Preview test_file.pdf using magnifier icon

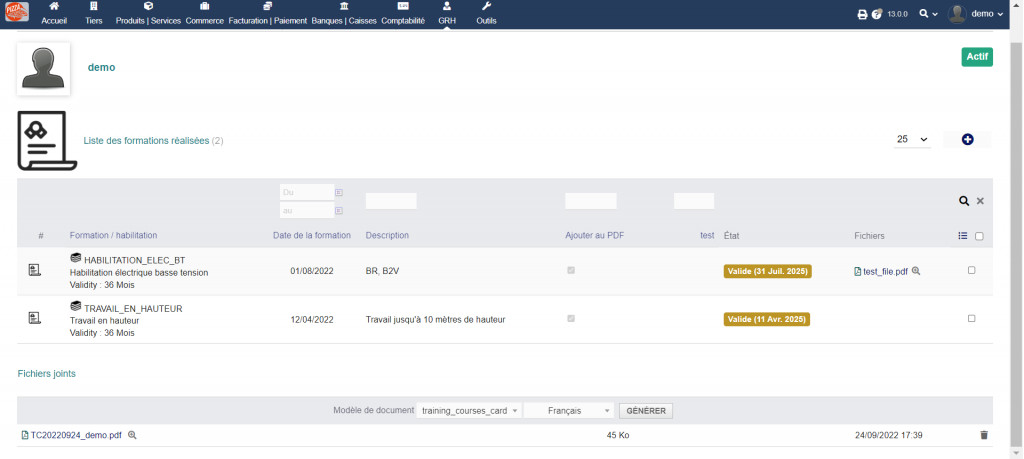916,271
